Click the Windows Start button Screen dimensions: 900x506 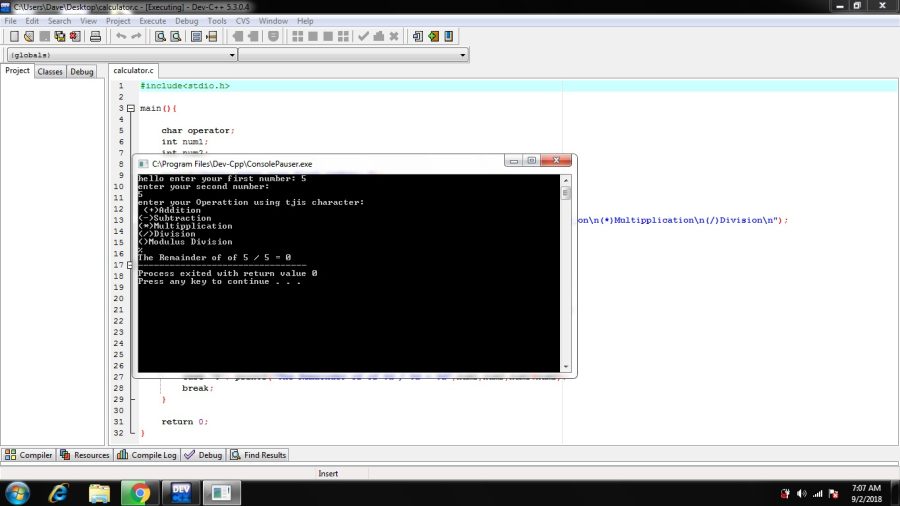[17, 493]
